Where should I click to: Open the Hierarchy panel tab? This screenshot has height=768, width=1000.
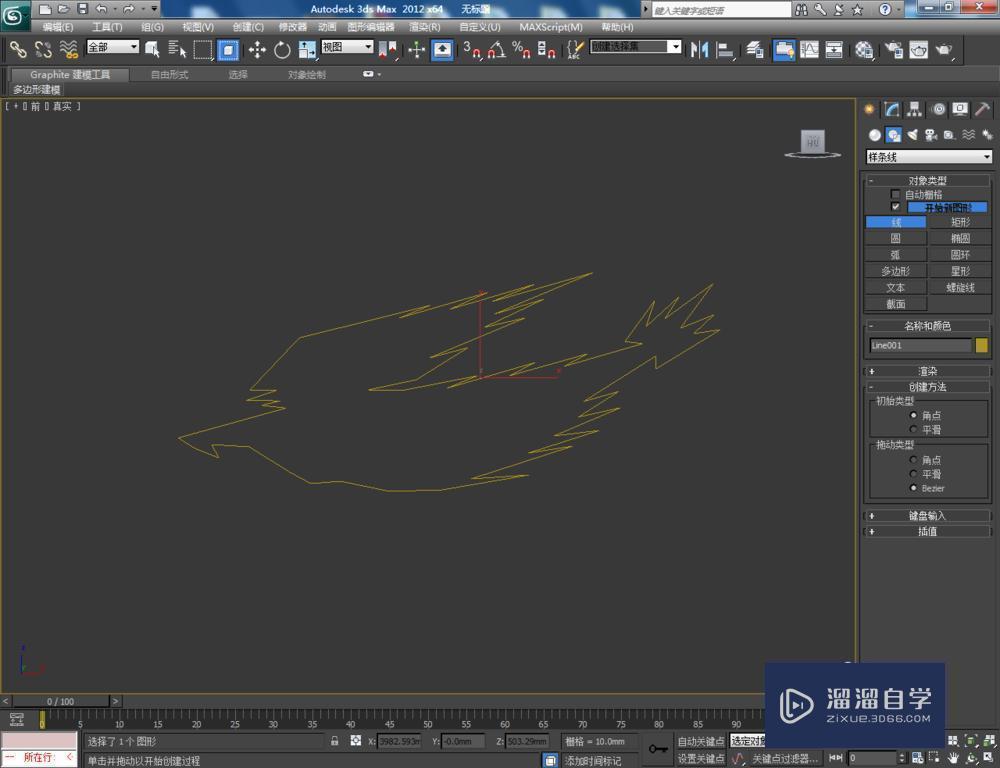(x=915, y=110)
